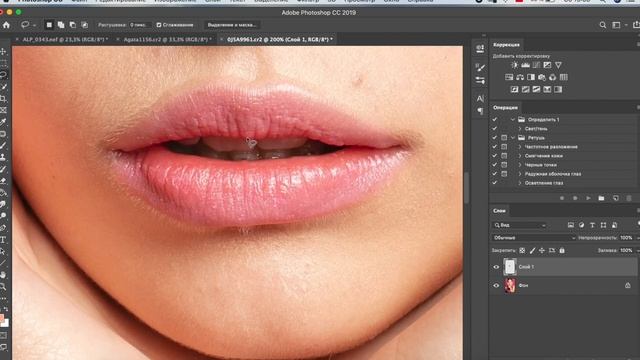The width and height of the screenshot is (640, 360).
Task: Hide the Слой 1 layer
Action: click(496, 267)
